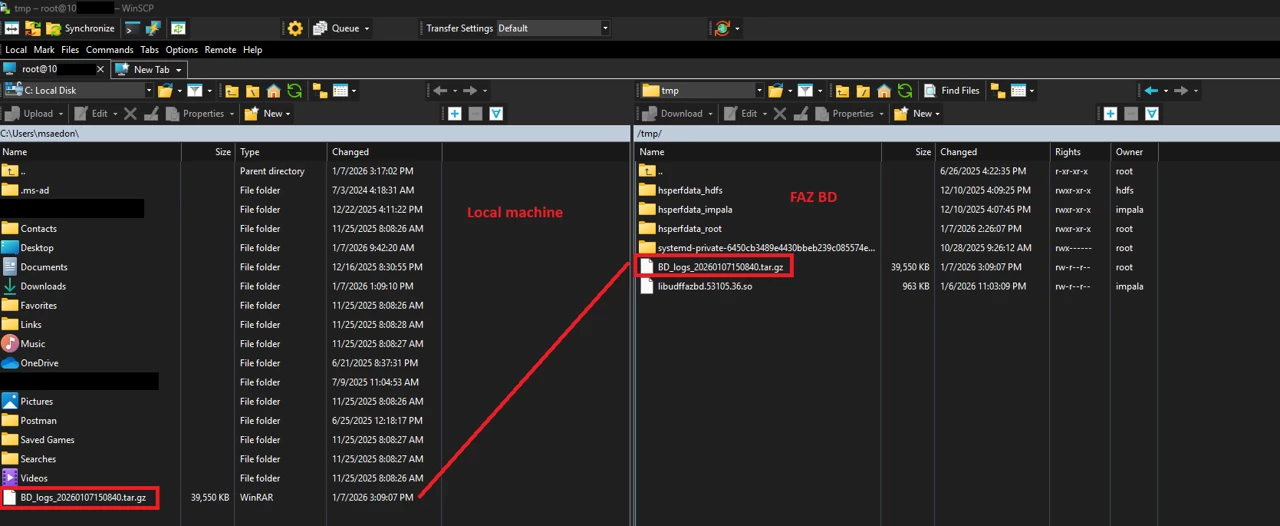Go to home directory in remote panel
Image resolution: width=1280 pixels, height=526 pixels.
pos(884,90)
